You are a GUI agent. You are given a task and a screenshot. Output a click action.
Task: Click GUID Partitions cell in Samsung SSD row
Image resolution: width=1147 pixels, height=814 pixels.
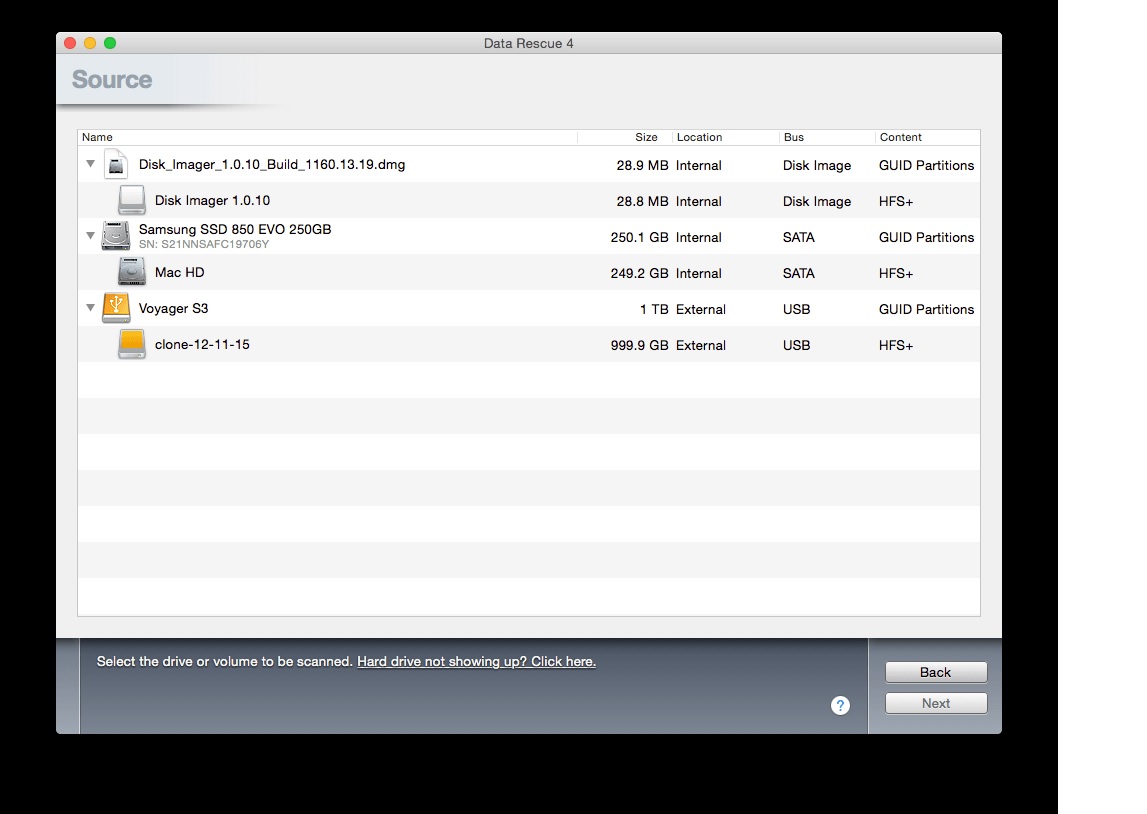coord(926,237)
